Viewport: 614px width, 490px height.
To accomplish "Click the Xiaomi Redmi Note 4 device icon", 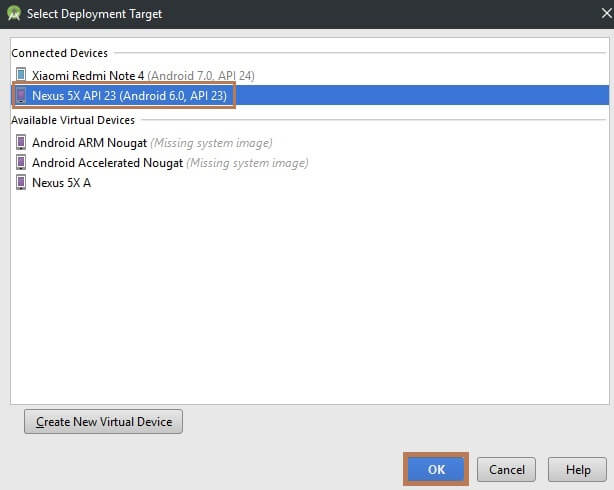I will click(x=21, y=75).
